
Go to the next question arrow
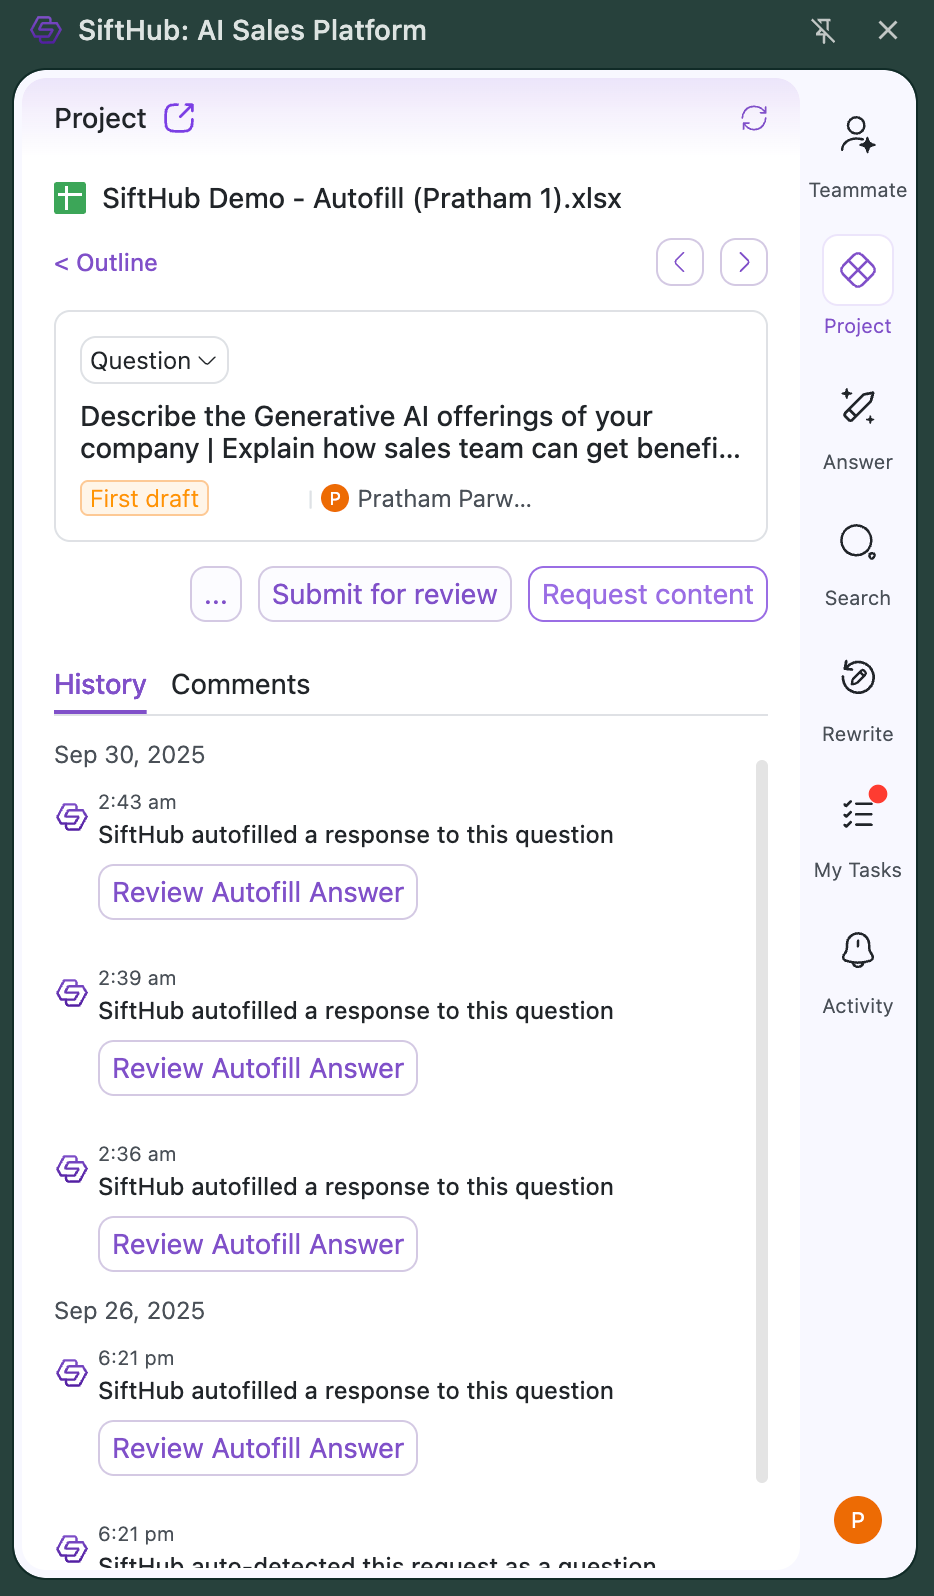[743, 262]
